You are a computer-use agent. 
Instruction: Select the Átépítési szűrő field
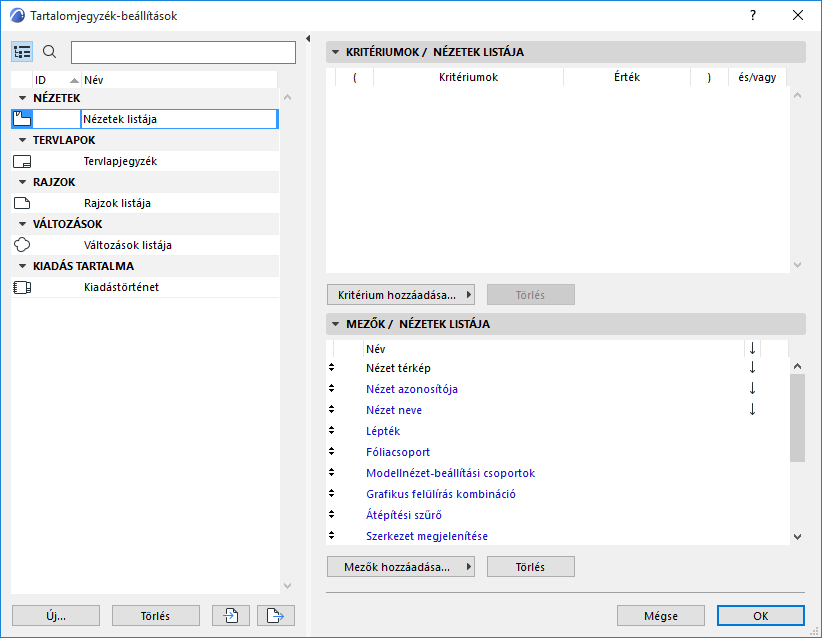[x=404, y=515]
